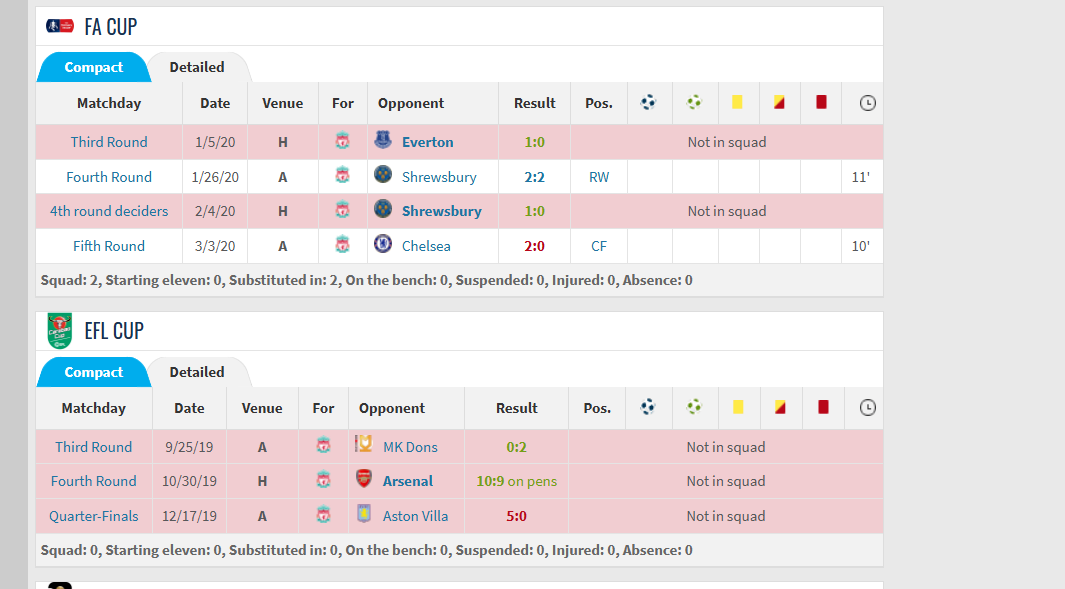
Task: Click the Aston Villa club crest
Action: click(364, 514)
